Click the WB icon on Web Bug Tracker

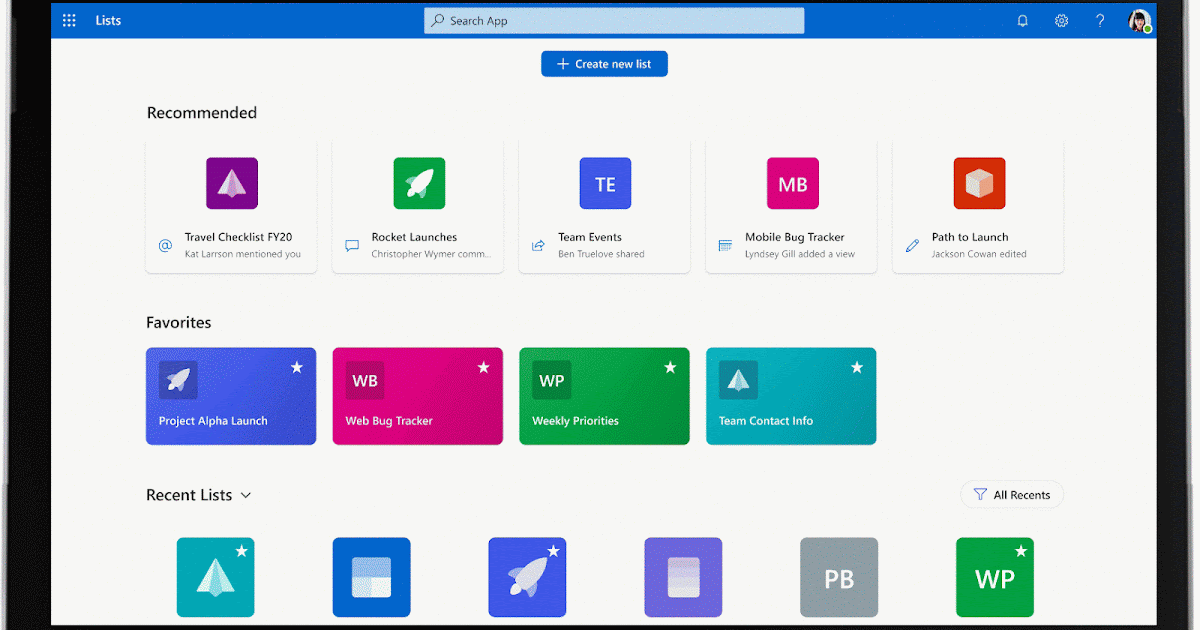(365, 380)
